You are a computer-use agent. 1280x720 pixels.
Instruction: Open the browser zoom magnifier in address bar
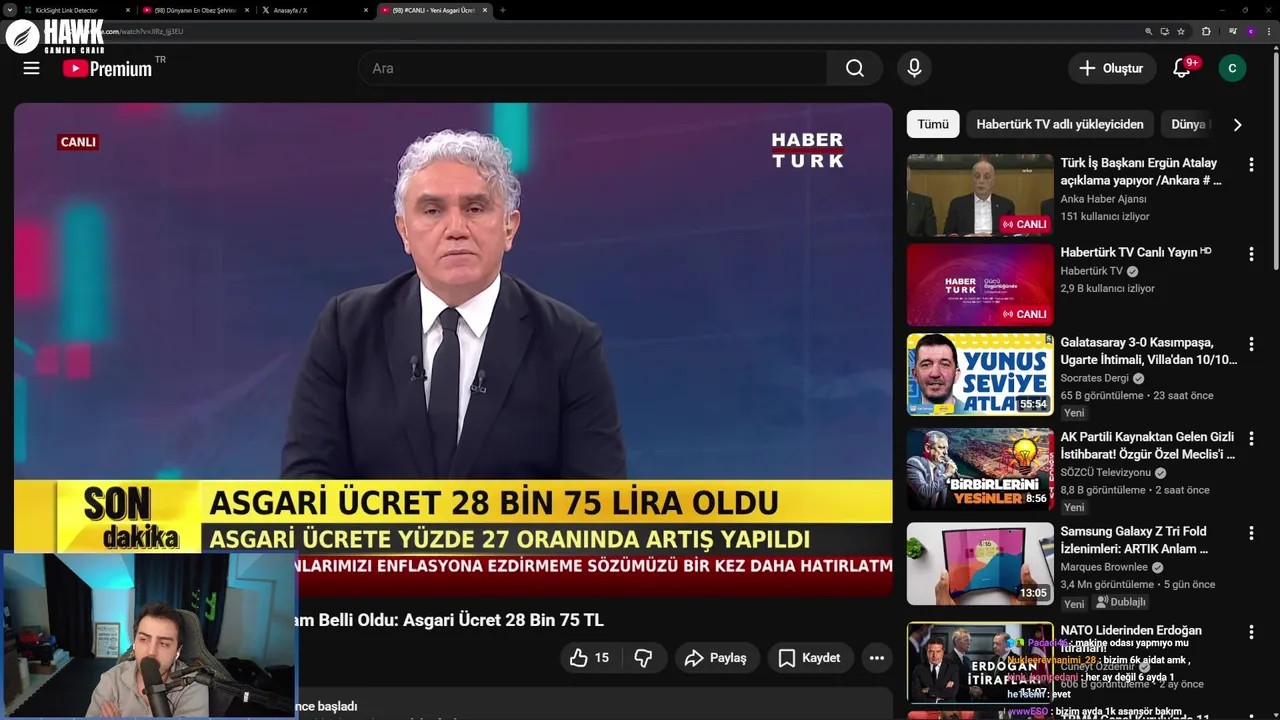click(x=1149, y=31)
